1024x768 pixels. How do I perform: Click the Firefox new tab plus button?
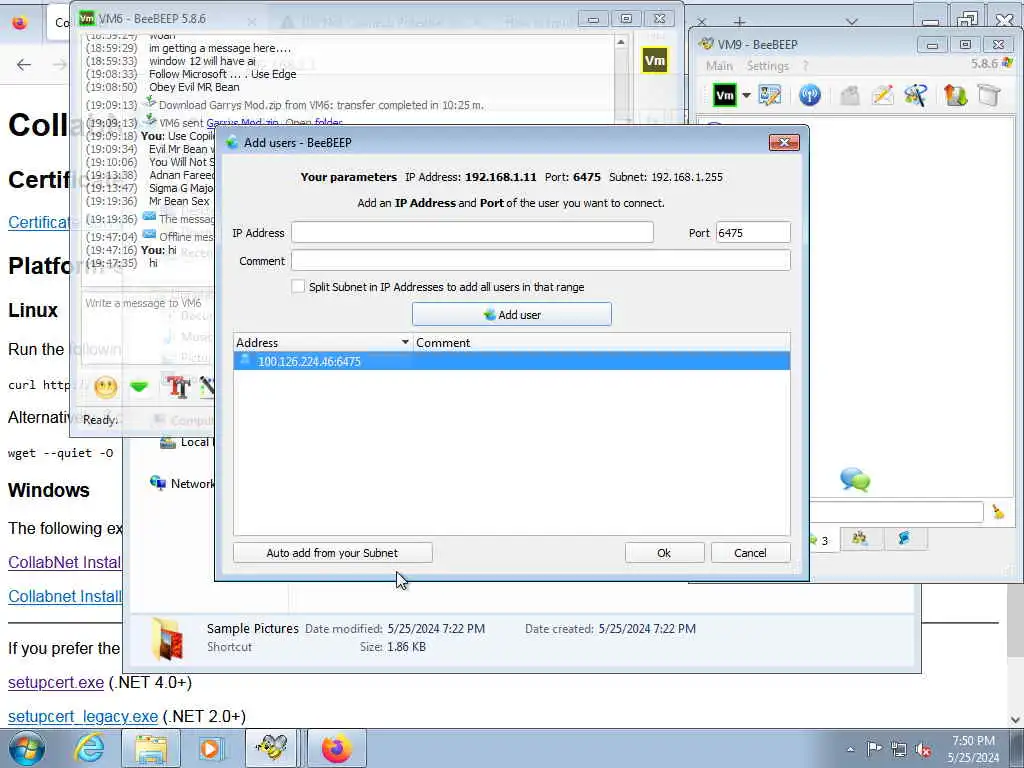[739, 22]
